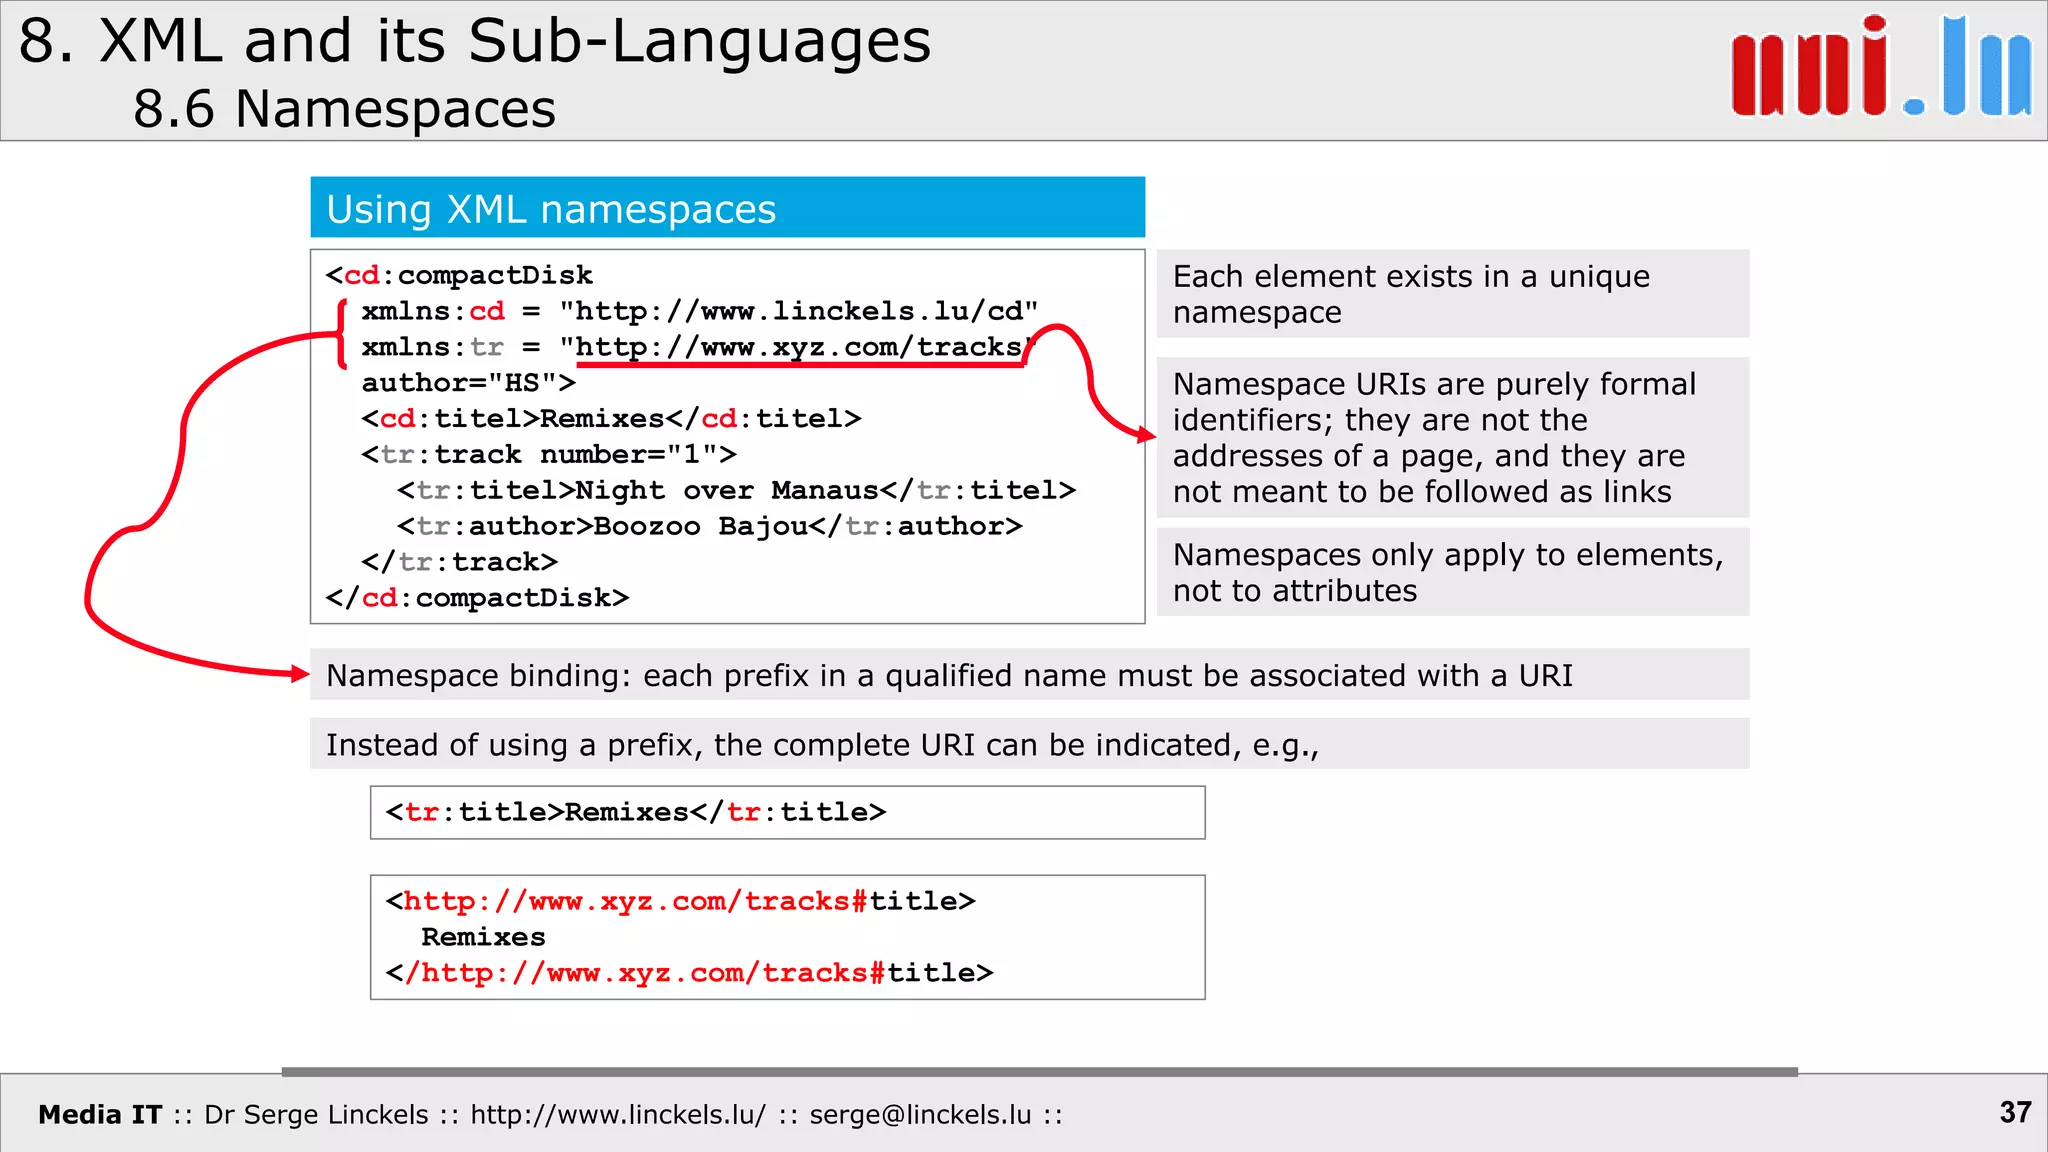Click the '</tr:track>' closing tag
Screen dimensions: 2048x1152
tap(459, 562)
